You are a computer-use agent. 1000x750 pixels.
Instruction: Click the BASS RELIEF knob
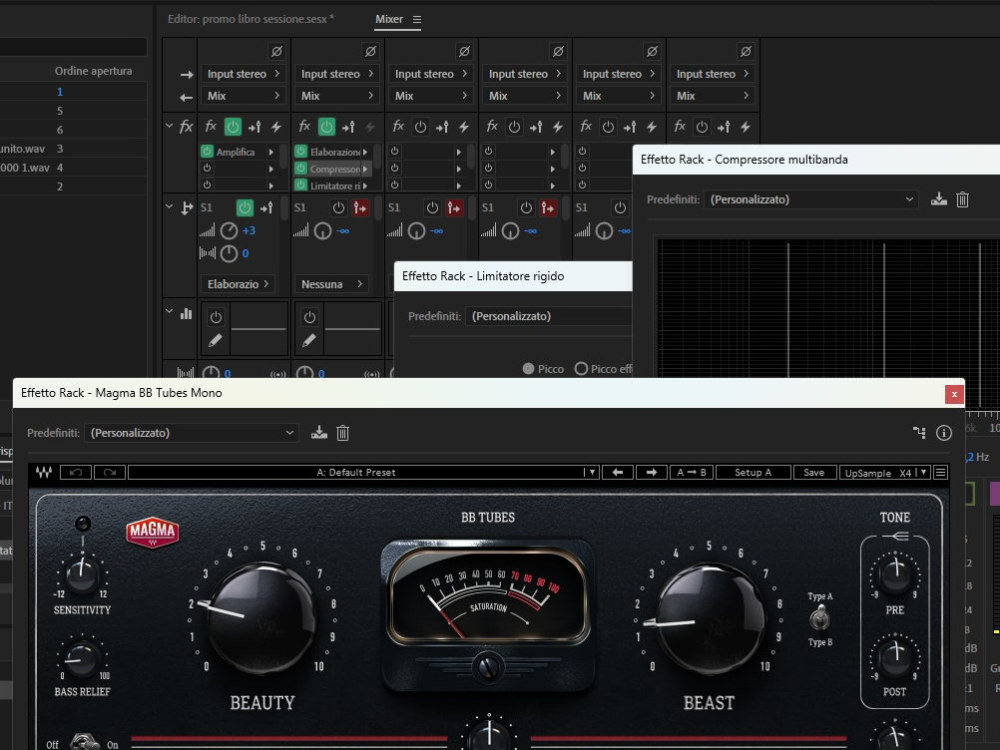click(x=82, y=657)
